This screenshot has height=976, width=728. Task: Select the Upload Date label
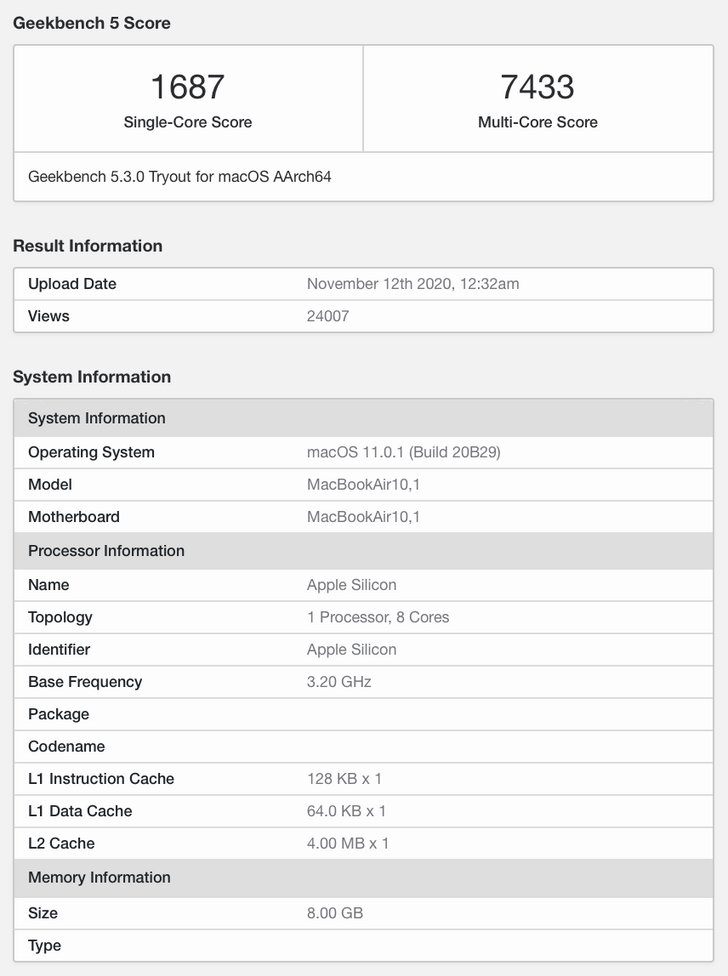tap(72, 284)
